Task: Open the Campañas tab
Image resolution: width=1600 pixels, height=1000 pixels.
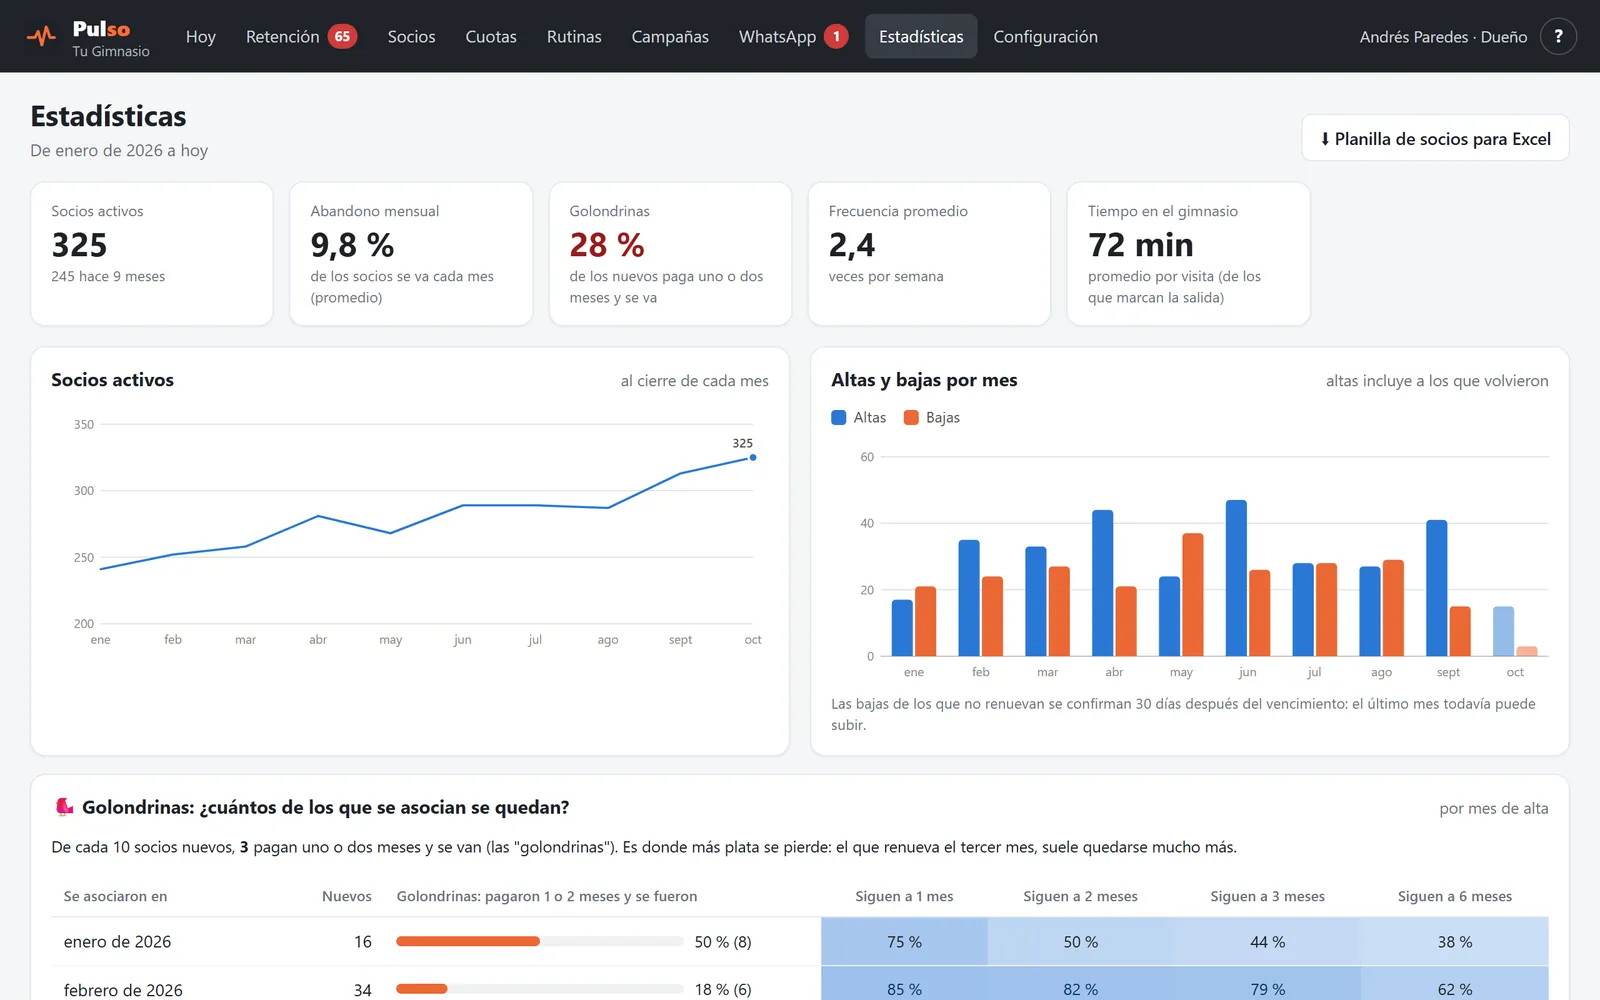Action: click(x=670, y=37)
